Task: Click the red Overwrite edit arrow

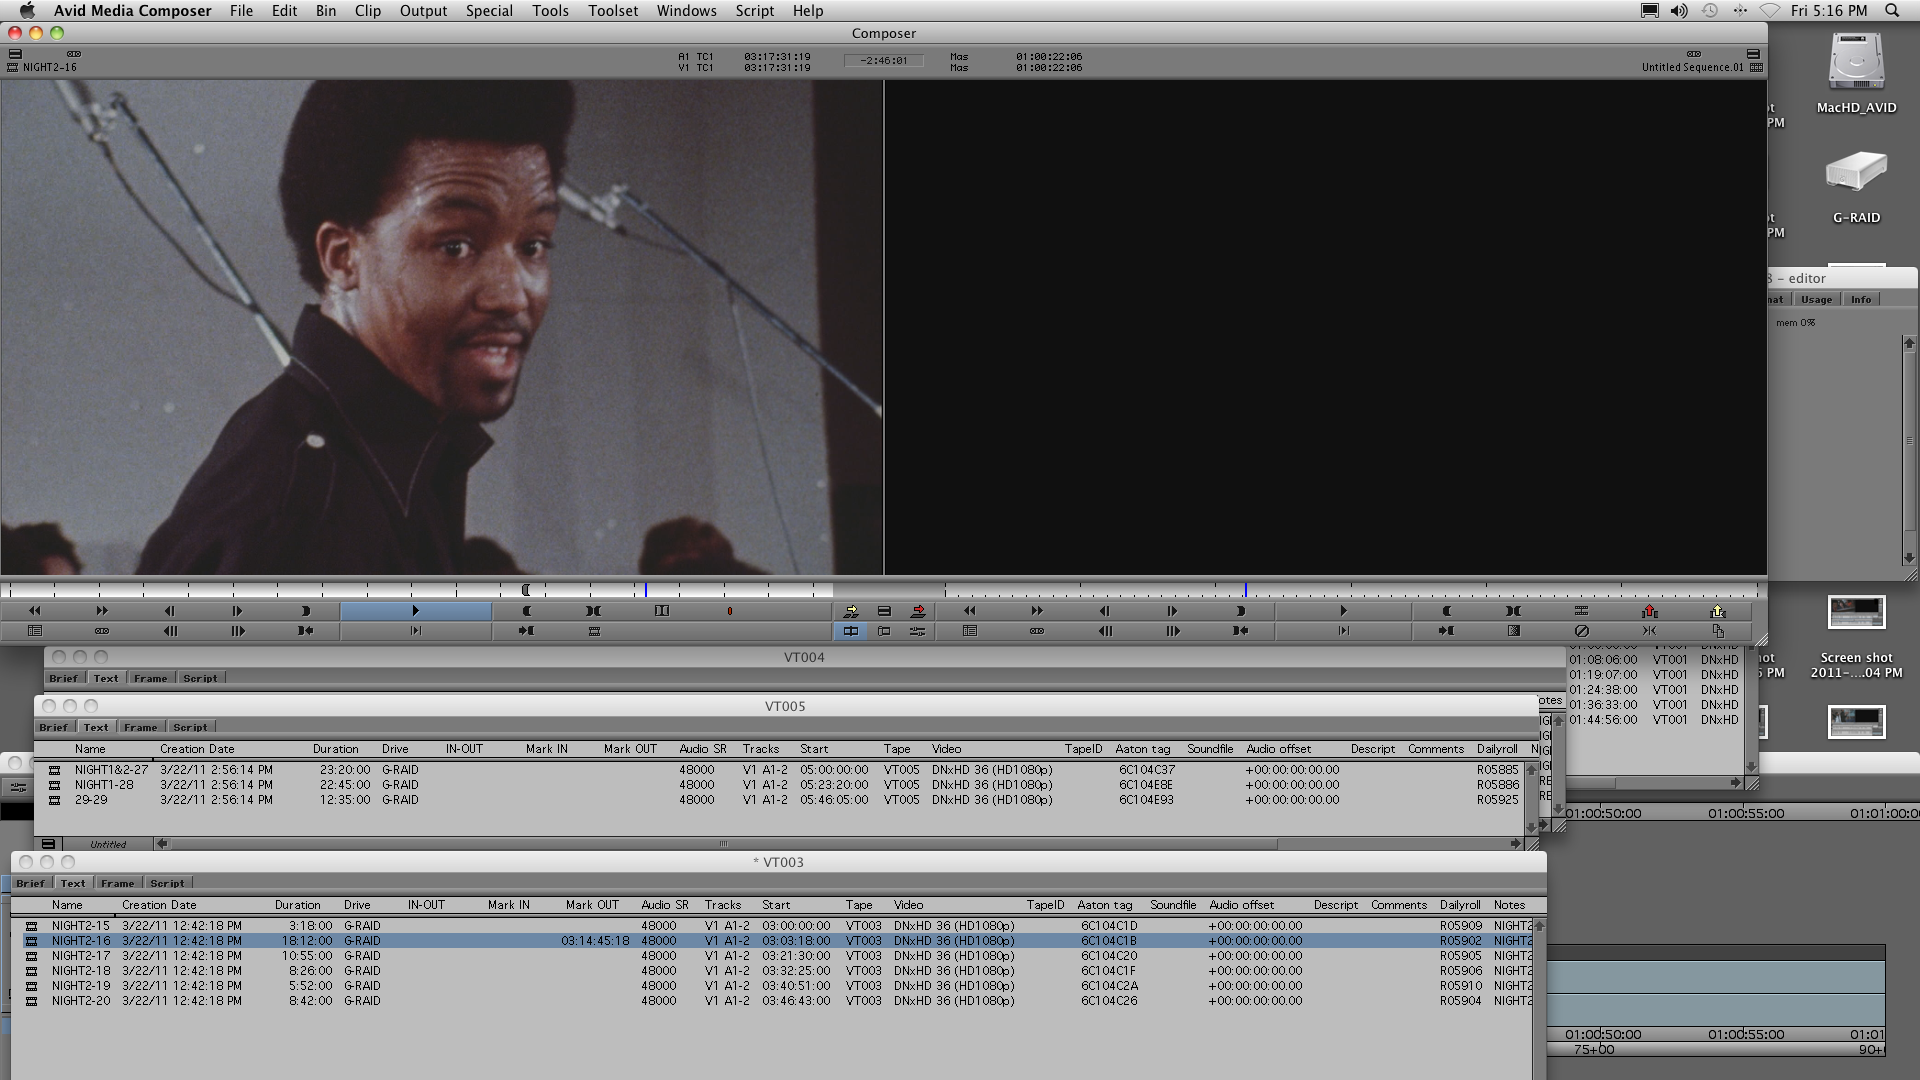Action: (x=918, y=611)
